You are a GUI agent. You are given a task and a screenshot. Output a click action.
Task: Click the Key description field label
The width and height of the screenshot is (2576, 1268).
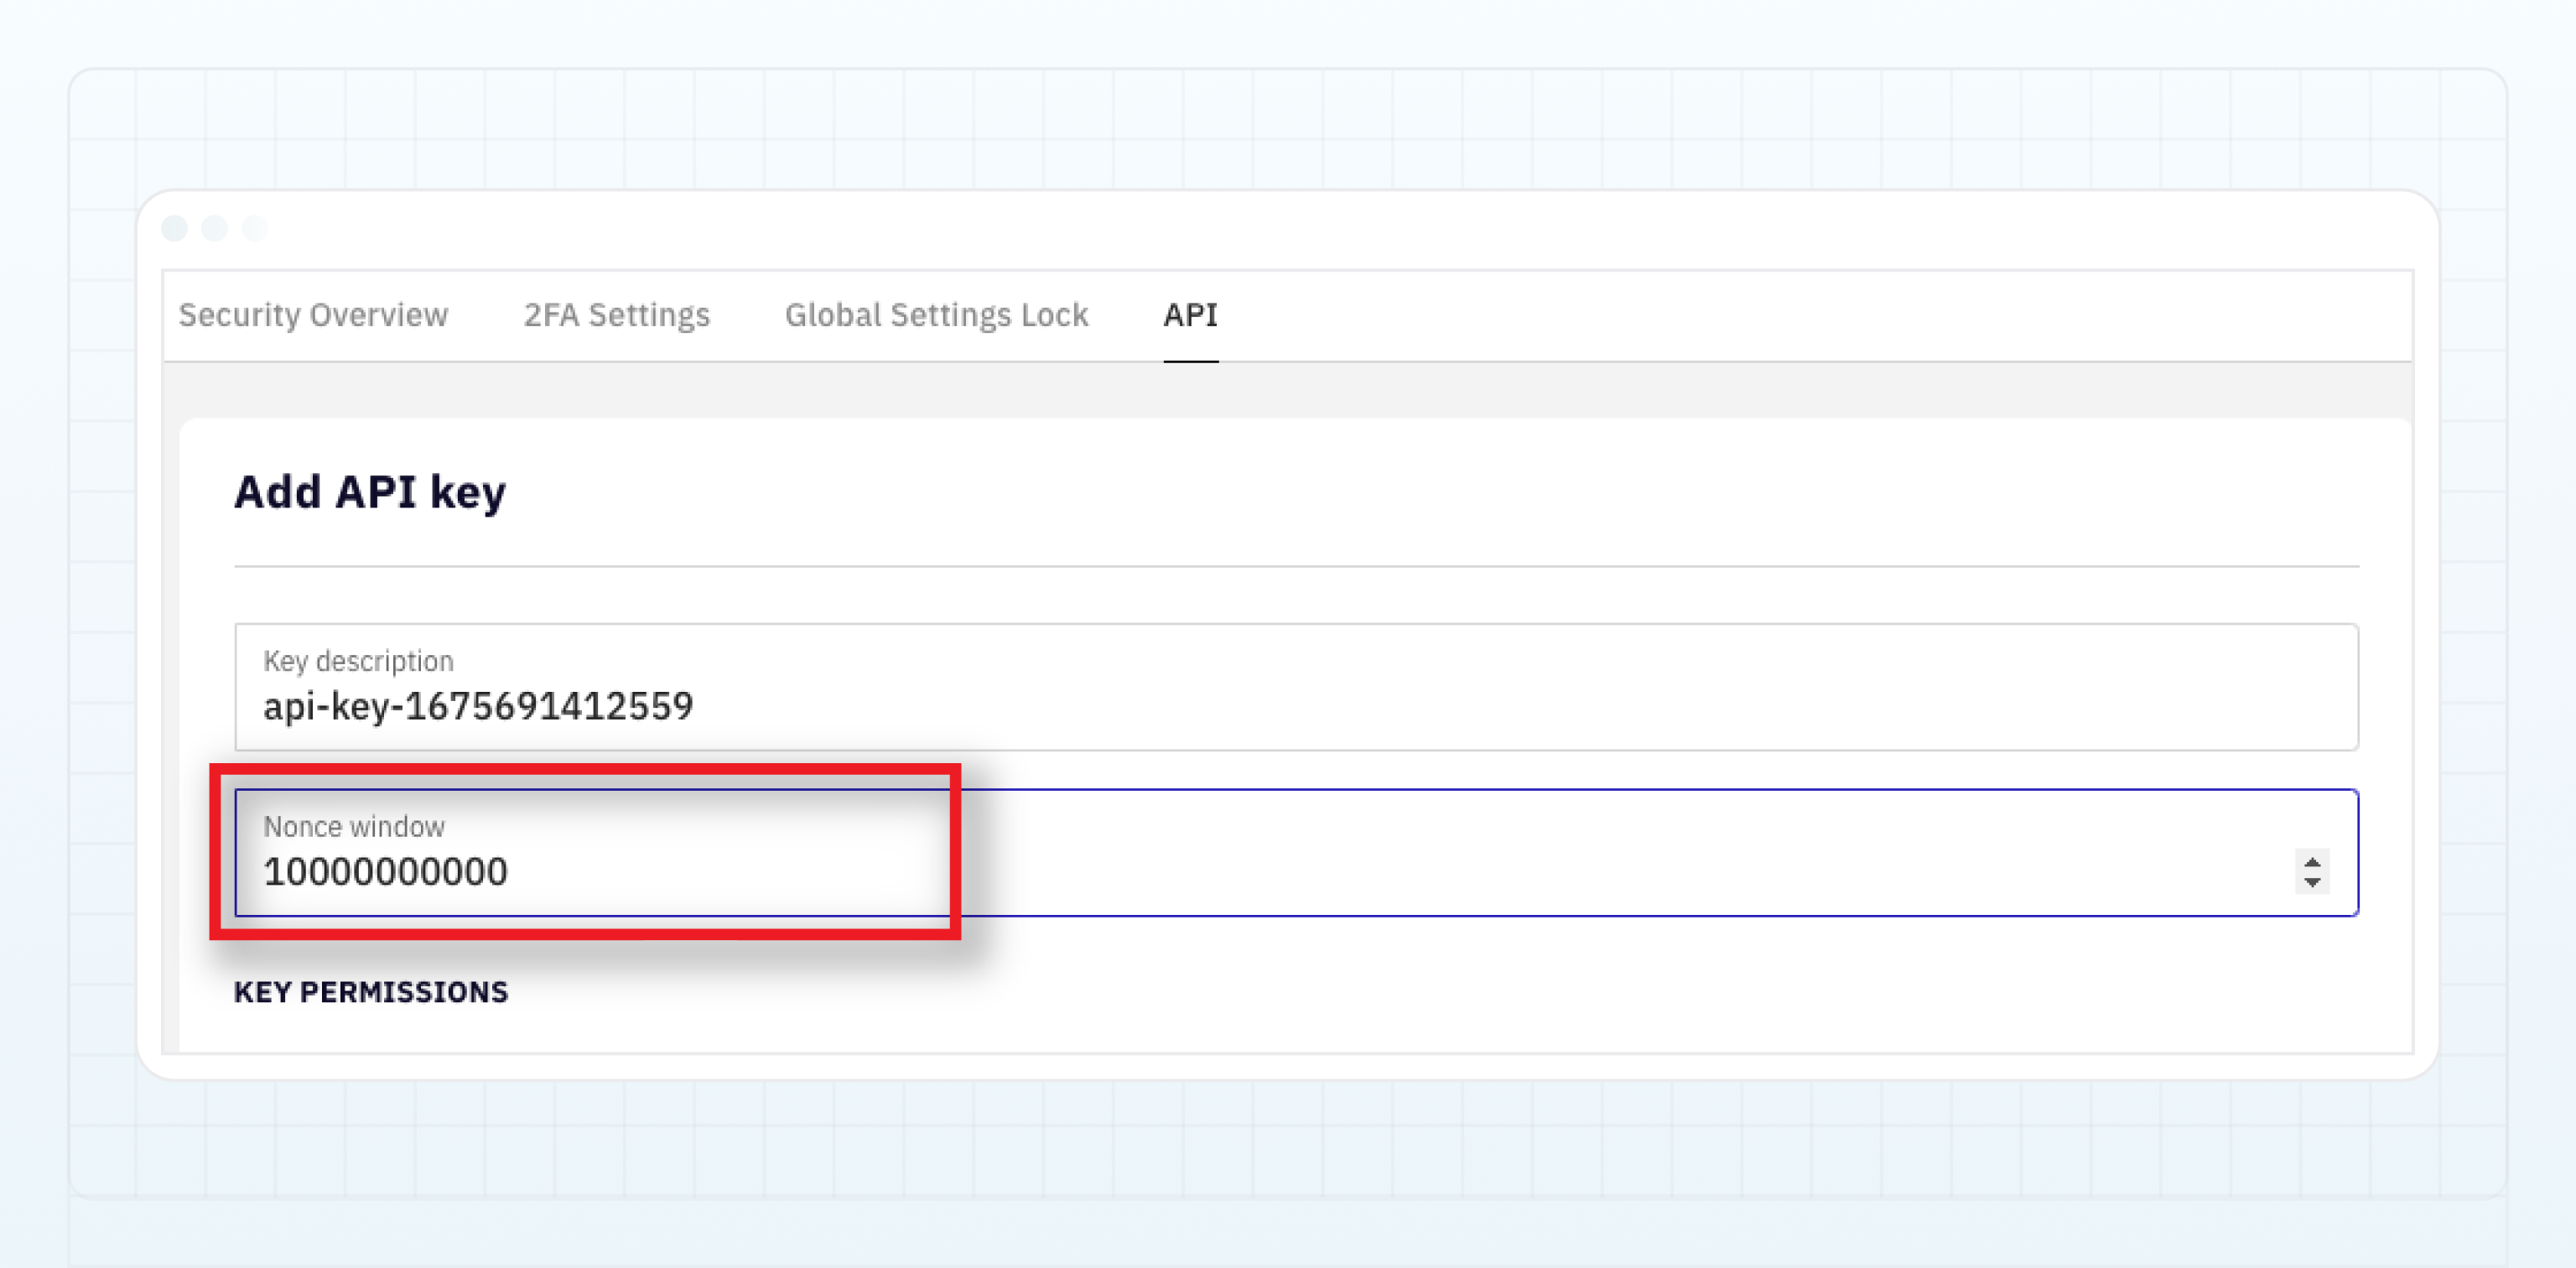pos(358,661)
